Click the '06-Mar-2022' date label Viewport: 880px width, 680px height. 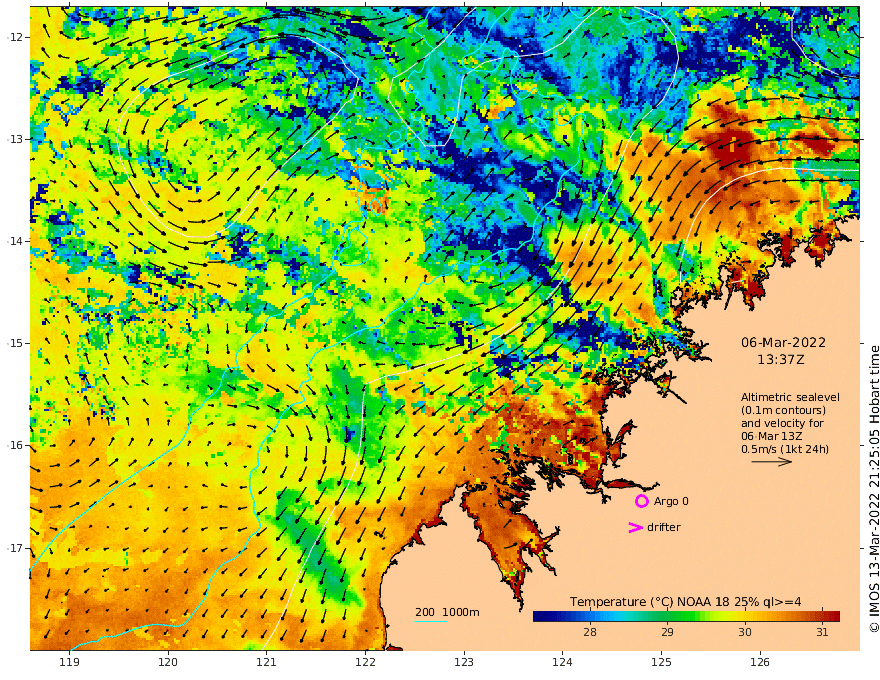pyautogui.click(x=783, y=342)
